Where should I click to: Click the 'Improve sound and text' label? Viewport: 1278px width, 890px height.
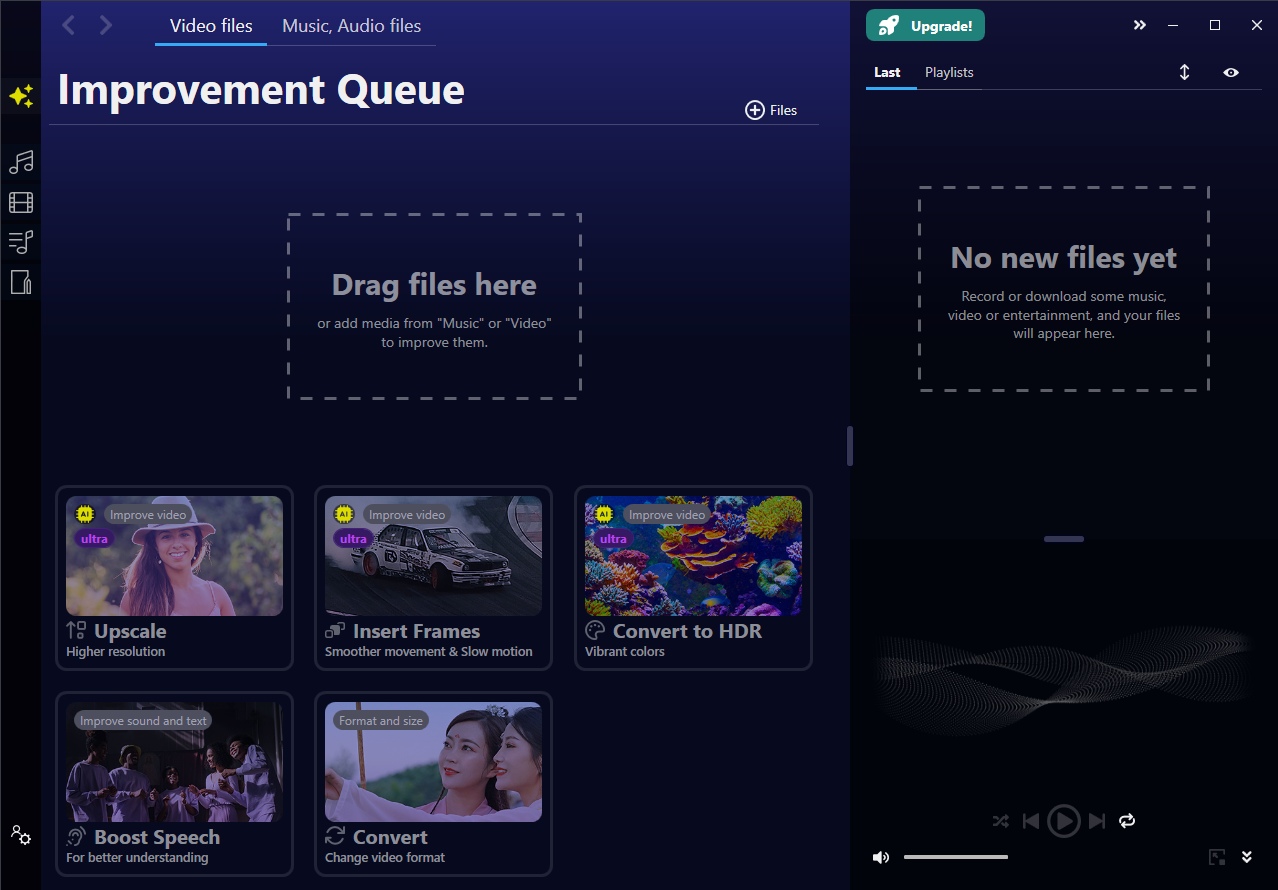point(143,721)
